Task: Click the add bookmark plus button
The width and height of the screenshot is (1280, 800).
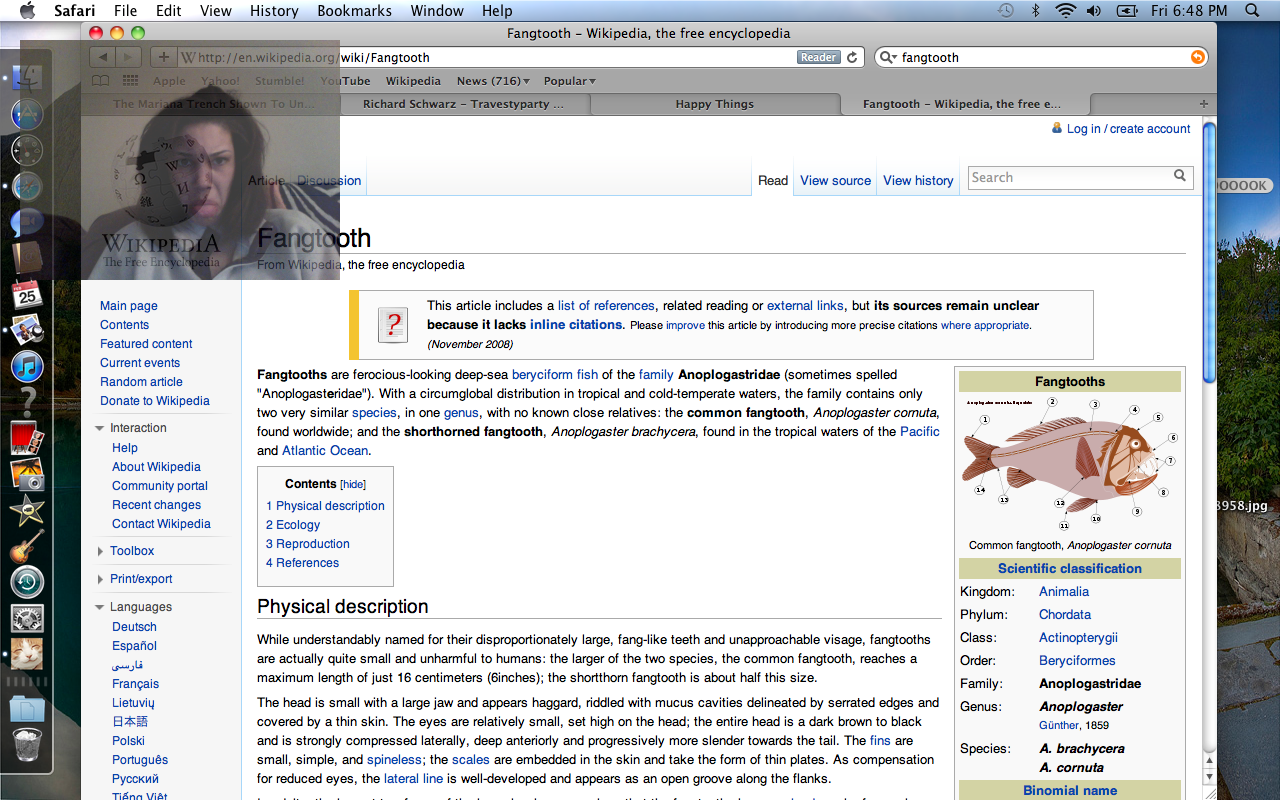Action: 164,57
